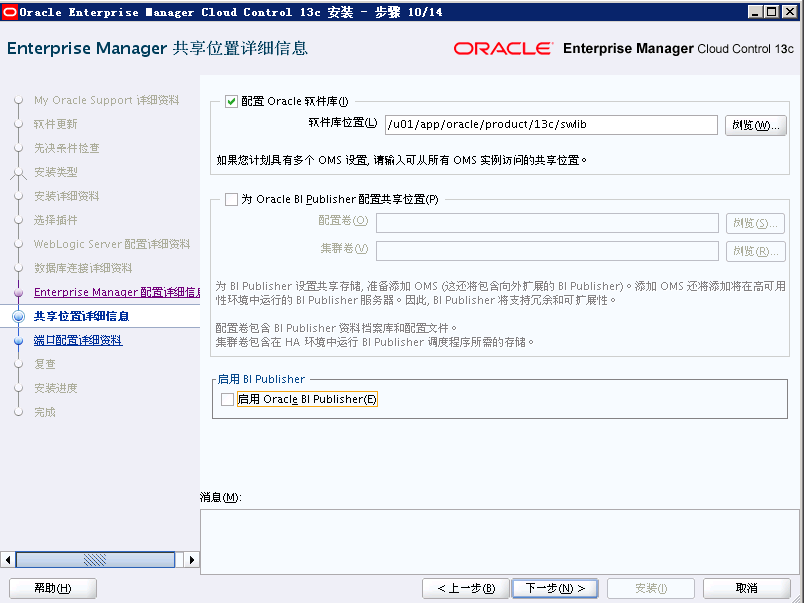Click the 消息(M) message text area
The height and width of the screenshot is (603, 804).
[x=499, y=541]
